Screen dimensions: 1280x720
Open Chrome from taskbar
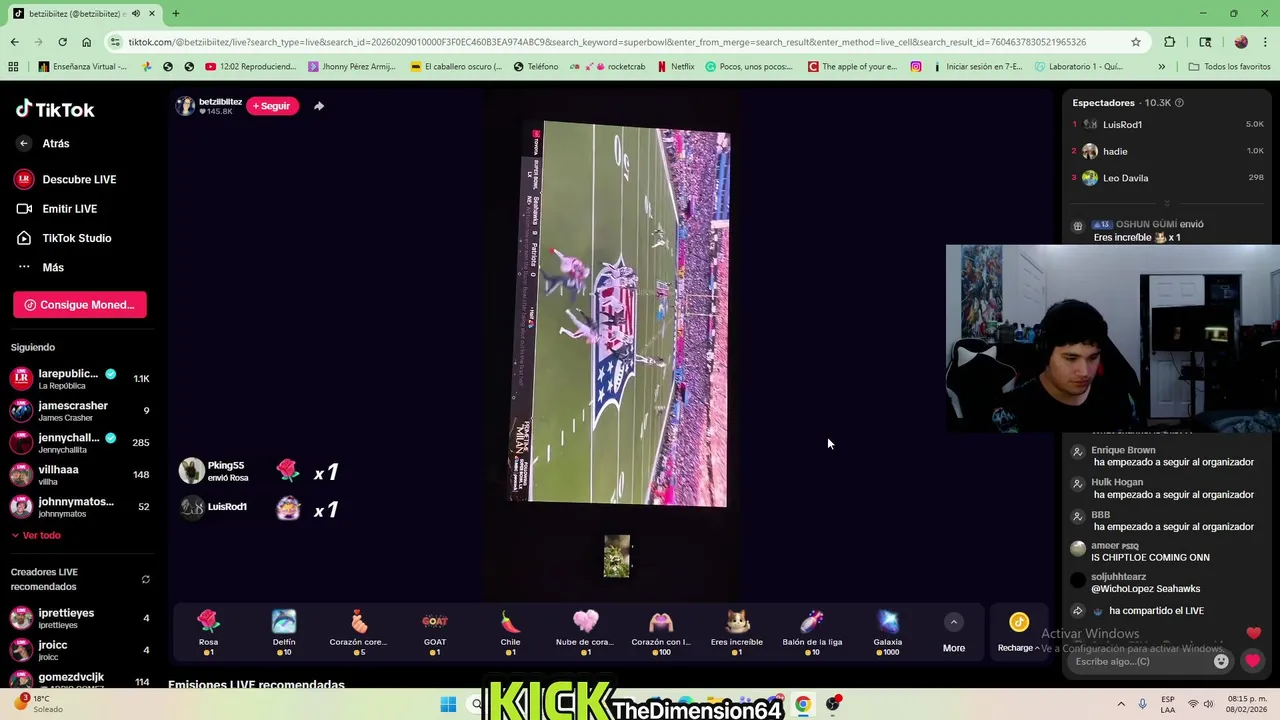[802, 704]
